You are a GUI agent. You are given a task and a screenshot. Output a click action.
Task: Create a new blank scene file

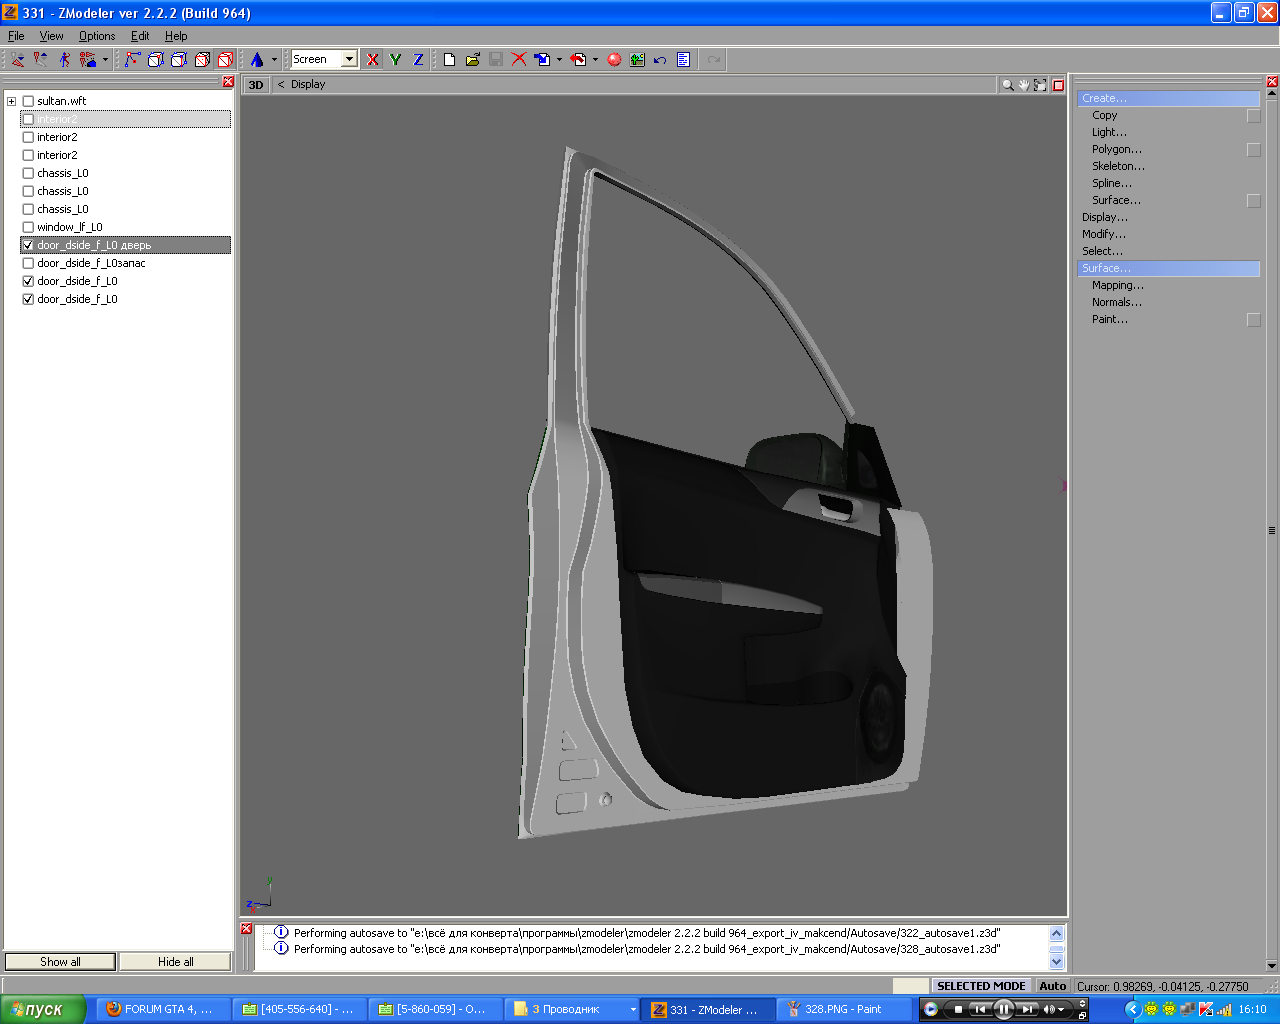[x=450, y=60]
